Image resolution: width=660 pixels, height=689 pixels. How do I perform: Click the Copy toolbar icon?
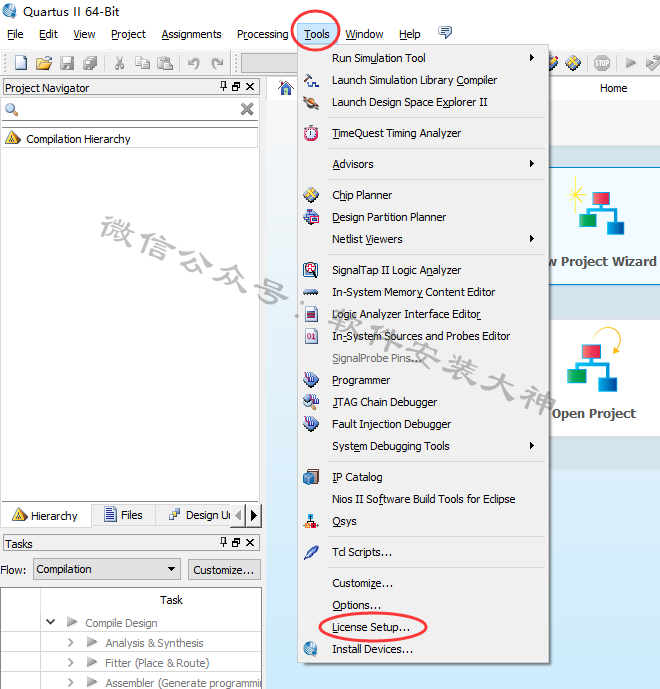(x=142, y=63)
